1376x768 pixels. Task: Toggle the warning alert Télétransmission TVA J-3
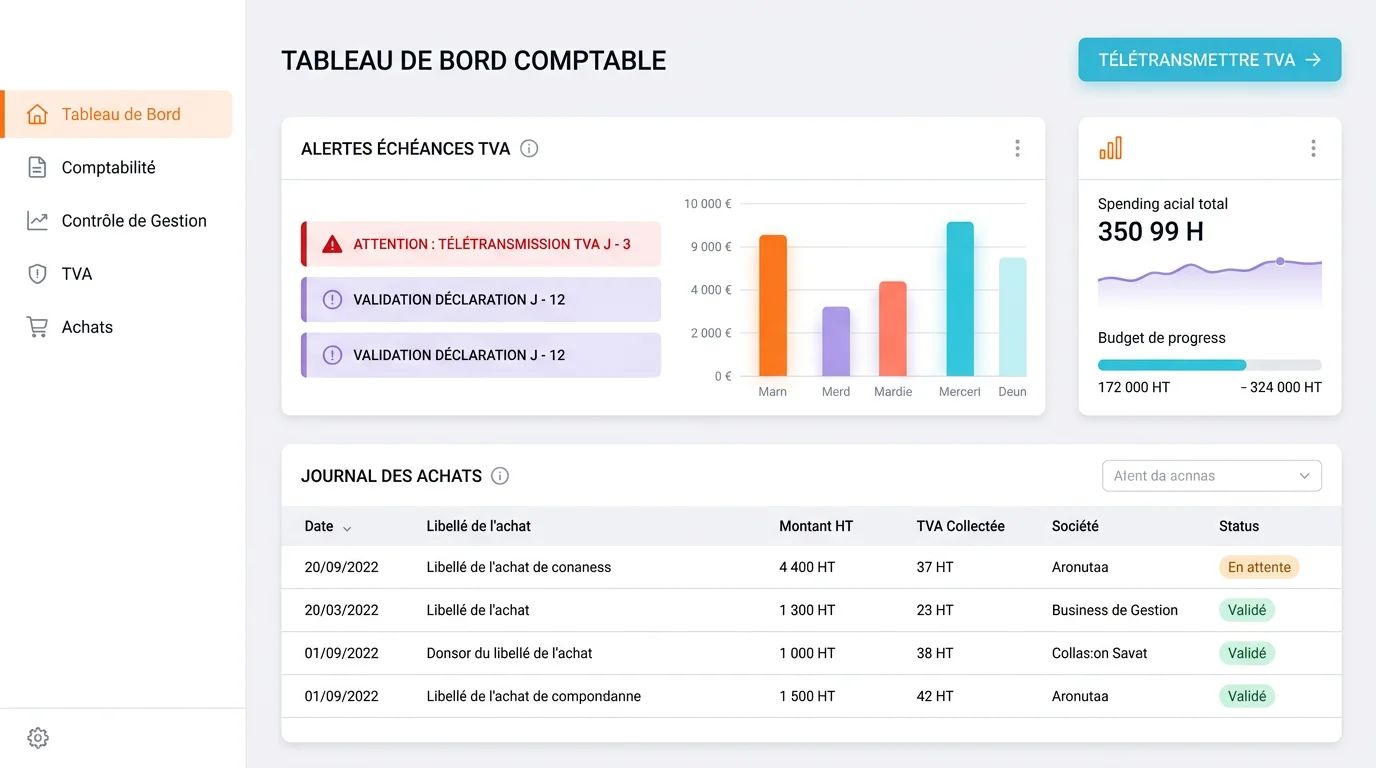point(480,243)
